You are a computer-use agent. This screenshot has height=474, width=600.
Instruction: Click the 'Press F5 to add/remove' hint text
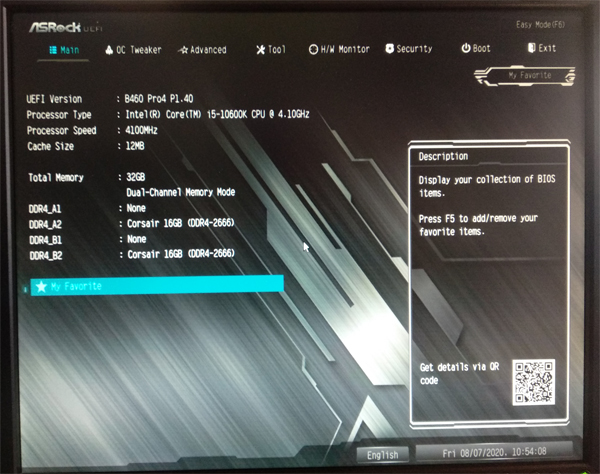point(478,225)
